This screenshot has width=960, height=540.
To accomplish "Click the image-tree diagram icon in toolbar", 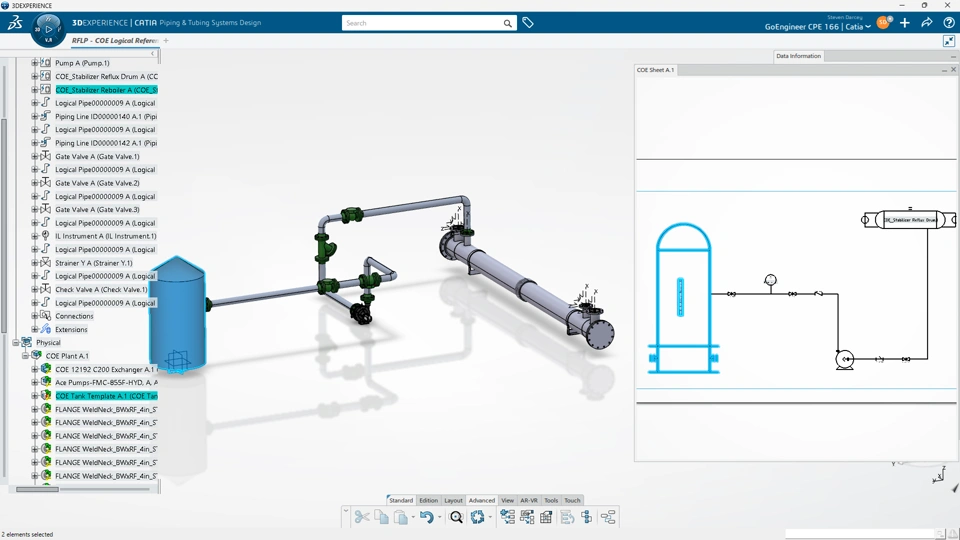I will click(527, 517).
